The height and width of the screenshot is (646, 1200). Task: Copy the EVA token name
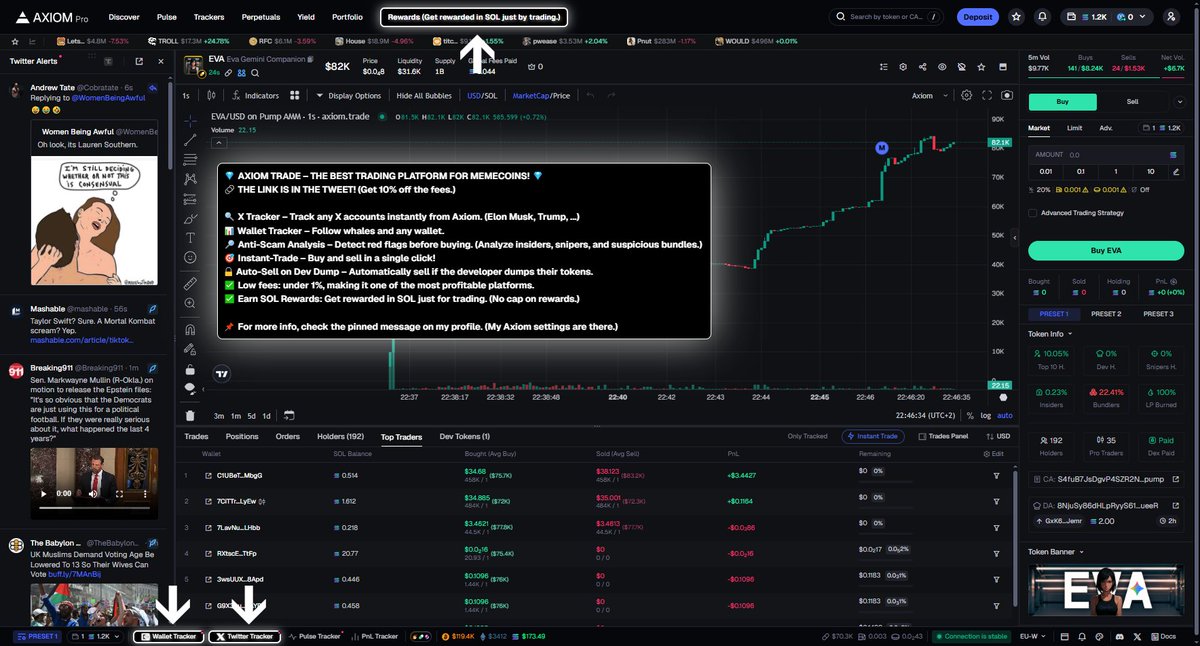tap(310, 60)
